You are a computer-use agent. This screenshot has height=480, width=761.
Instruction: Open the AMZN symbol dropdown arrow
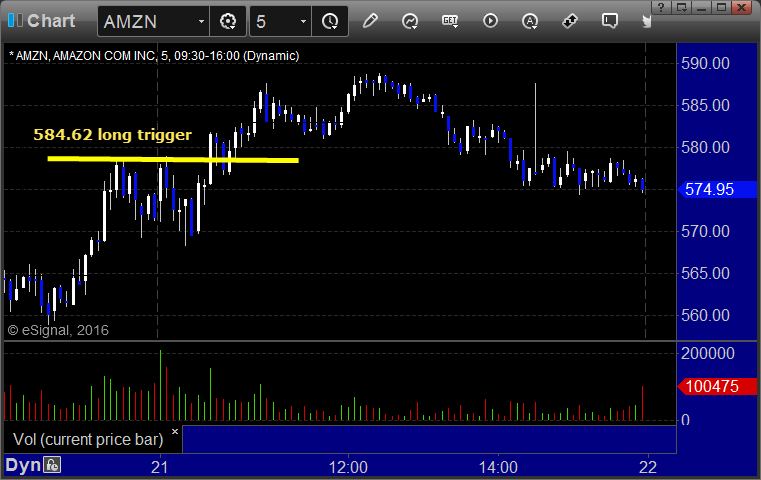pyautogui.click(x=201, y=21)
